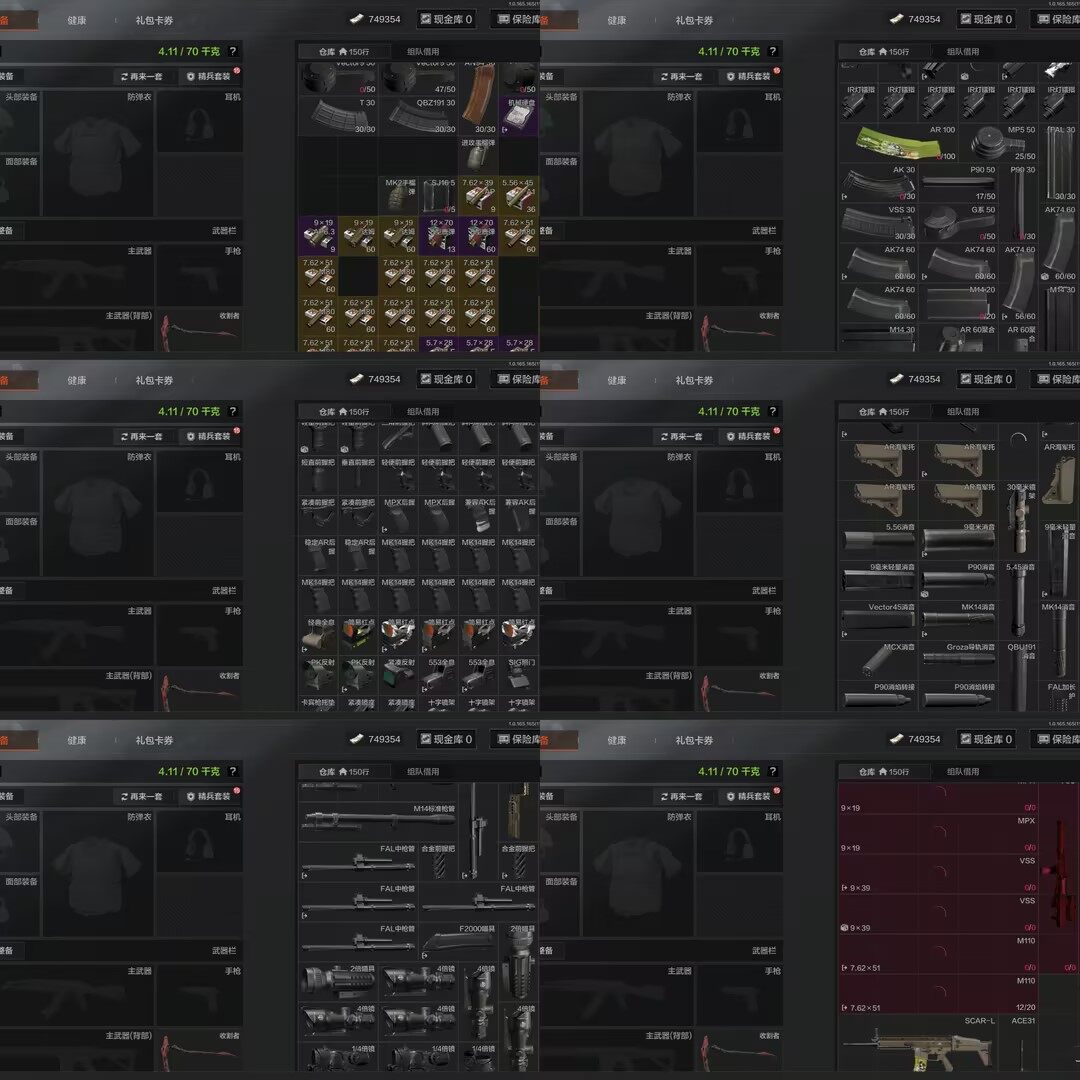Image resolution: width=1080 pixels, height=1080 pixels.
Task: Select the Groza rail suppressor
Action: (x=958, y=660)
